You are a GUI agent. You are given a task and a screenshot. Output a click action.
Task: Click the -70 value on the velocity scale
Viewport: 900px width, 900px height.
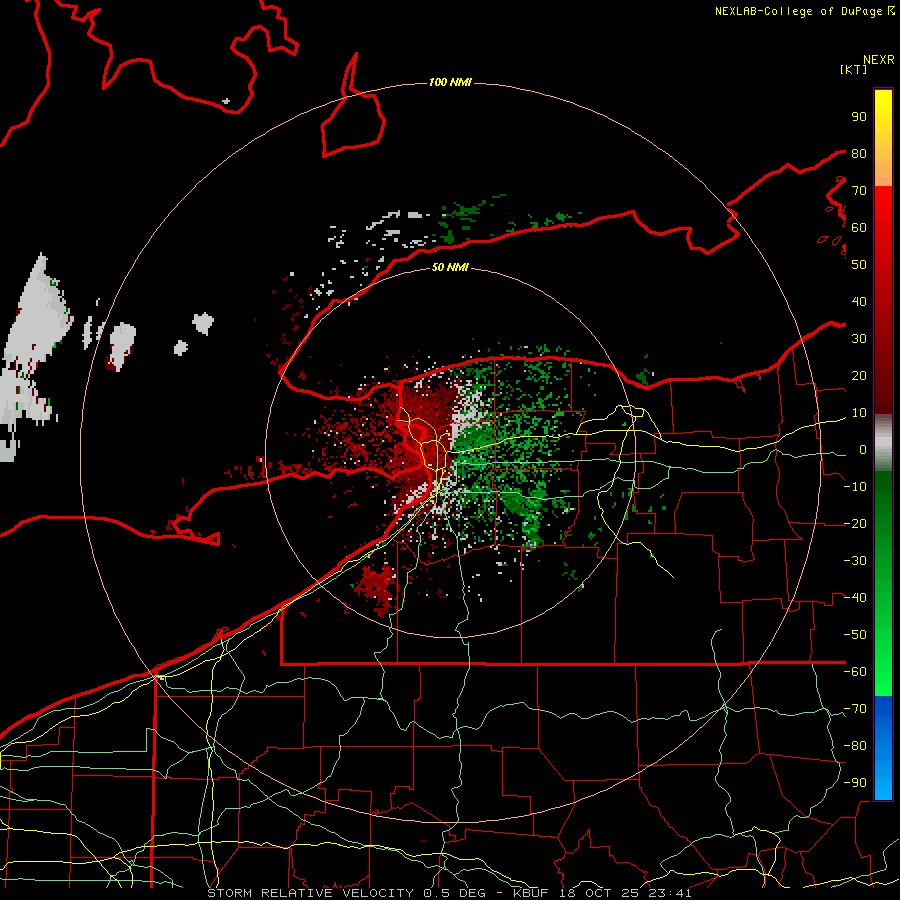pyautogui.click(x=855, y=708)
